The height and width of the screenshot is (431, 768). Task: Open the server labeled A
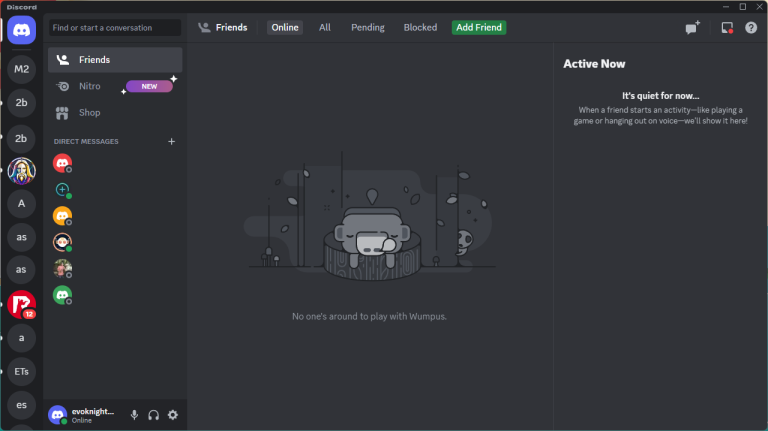pos(21,204)
